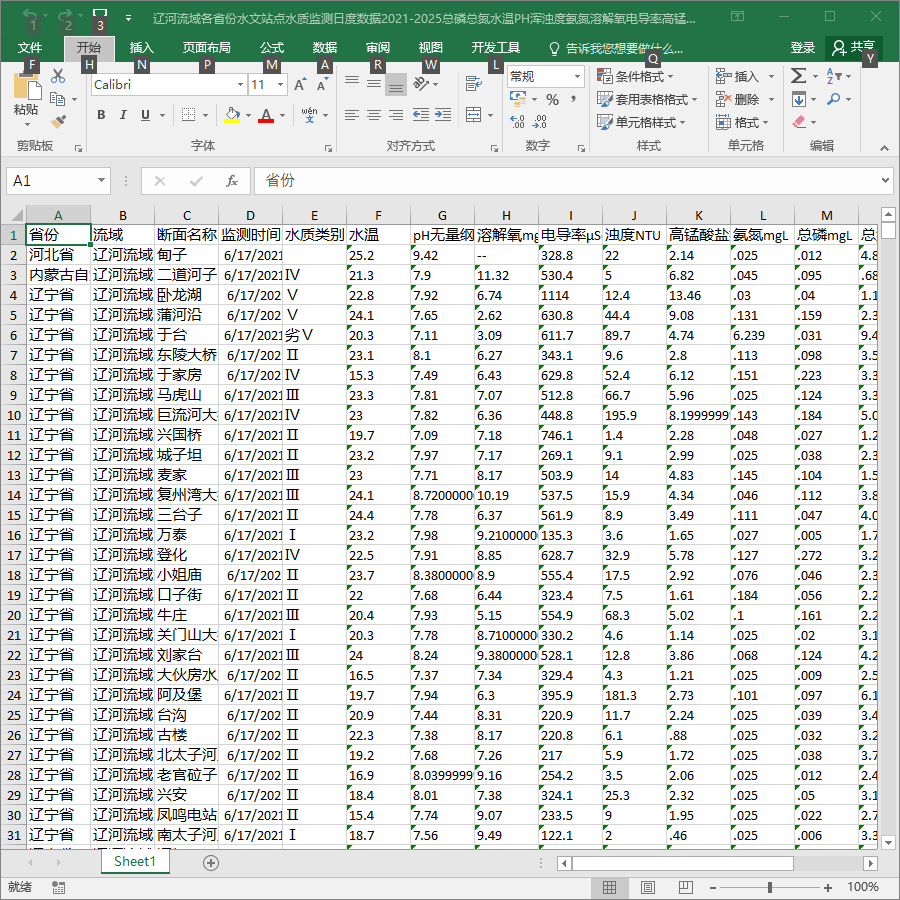
Task: Toggle Underline formatting
Action: click(145, 115)
